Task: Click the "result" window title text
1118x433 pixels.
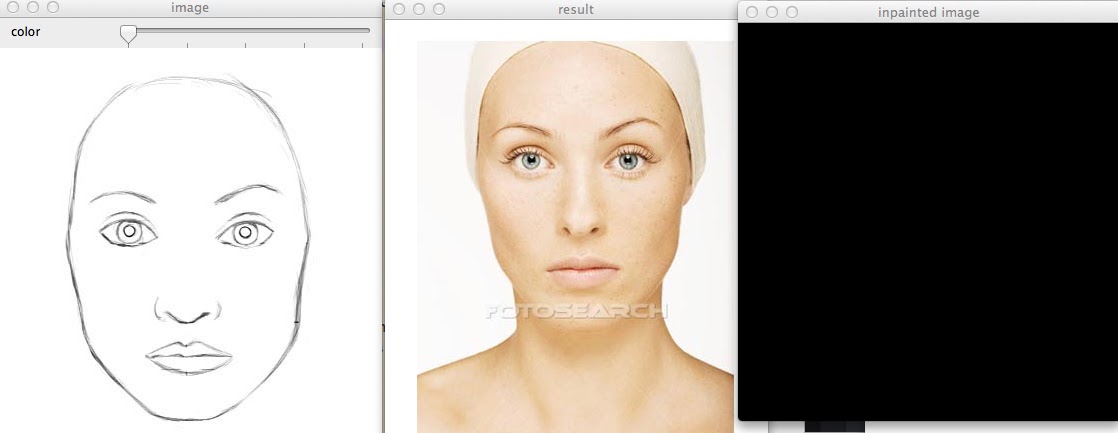Action: point(575,9)
